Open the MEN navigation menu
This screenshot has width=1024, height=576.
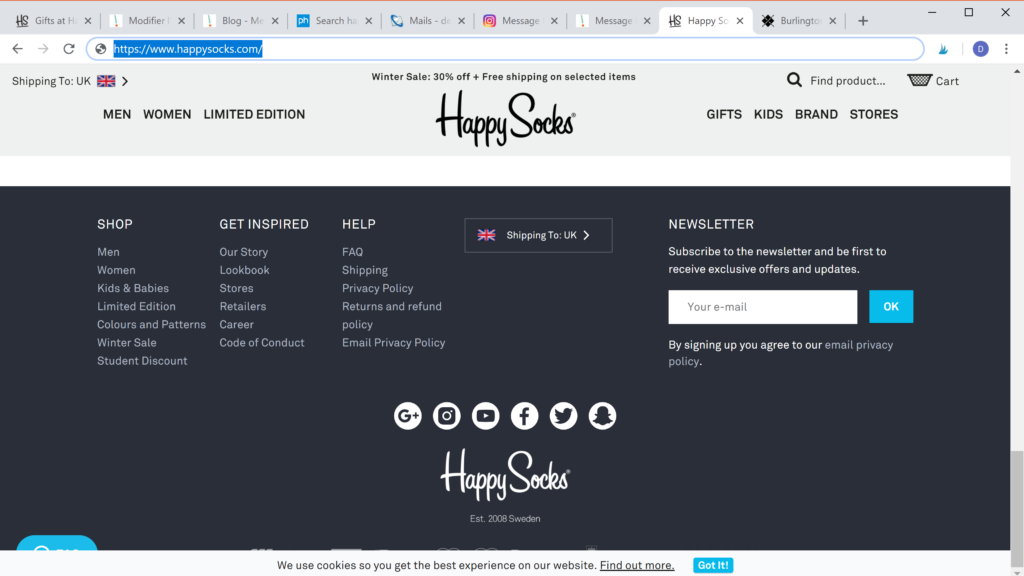tap(117, 114)
